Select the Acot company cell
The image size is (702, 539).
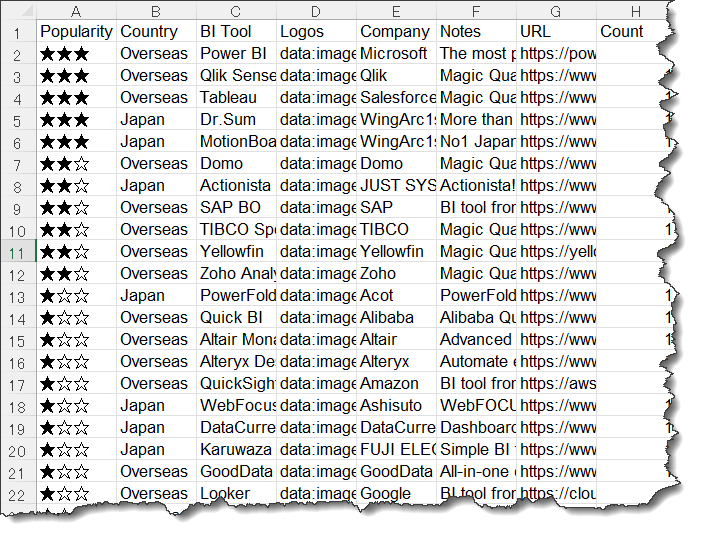(397, 295)
